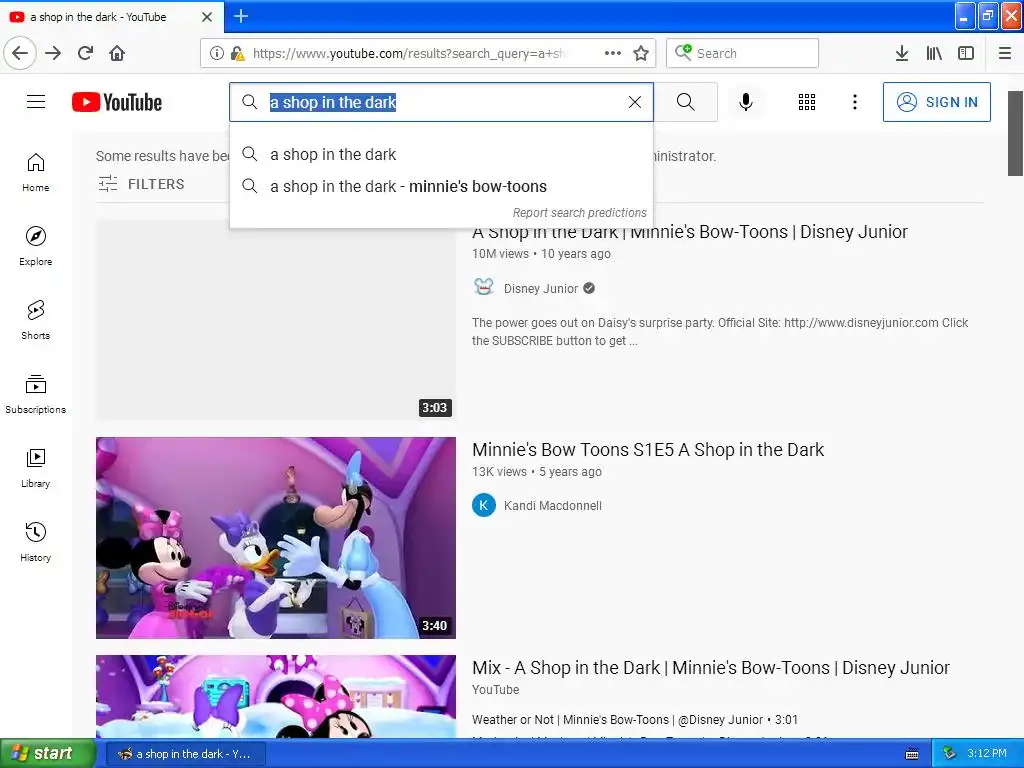Click the Disney Junior channel avatar
Image resolution: width=1024 pixels, height=768 pixels.
[x=484, y=288]
